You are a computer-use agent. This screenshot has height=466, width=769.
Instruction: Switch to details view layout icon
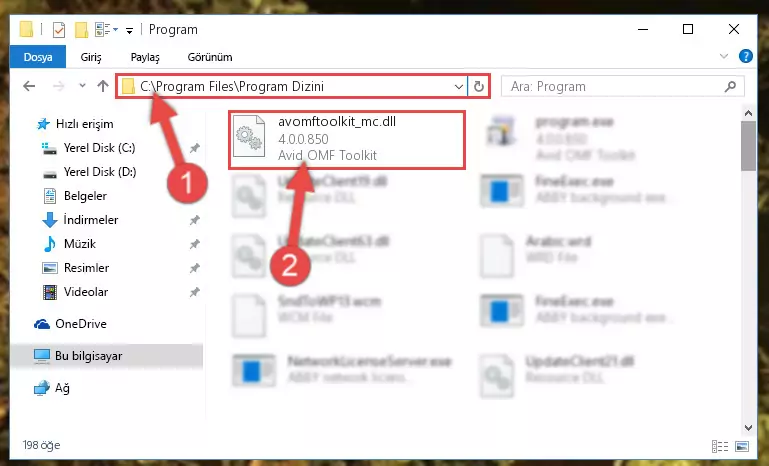tap(719, 446)
